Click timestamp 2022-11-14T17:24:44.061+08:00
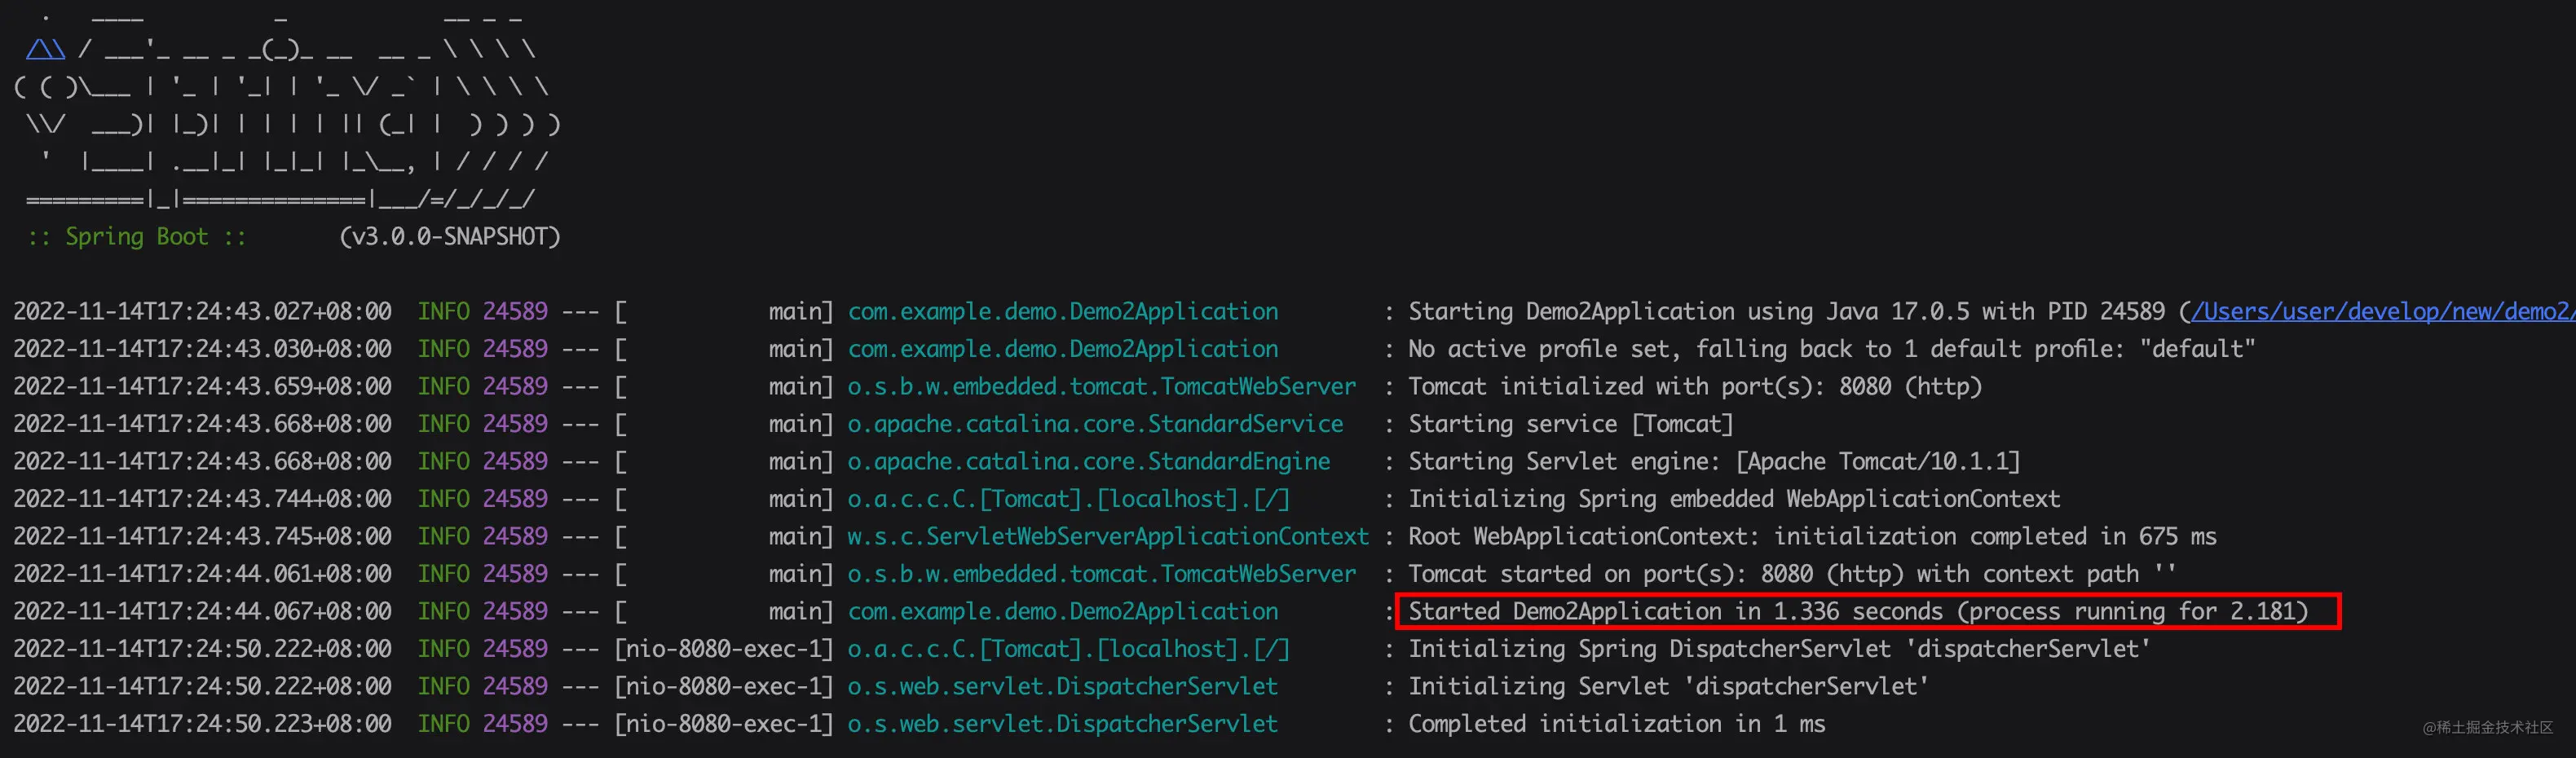This screenshot has width=2576, height=758. 202,574
